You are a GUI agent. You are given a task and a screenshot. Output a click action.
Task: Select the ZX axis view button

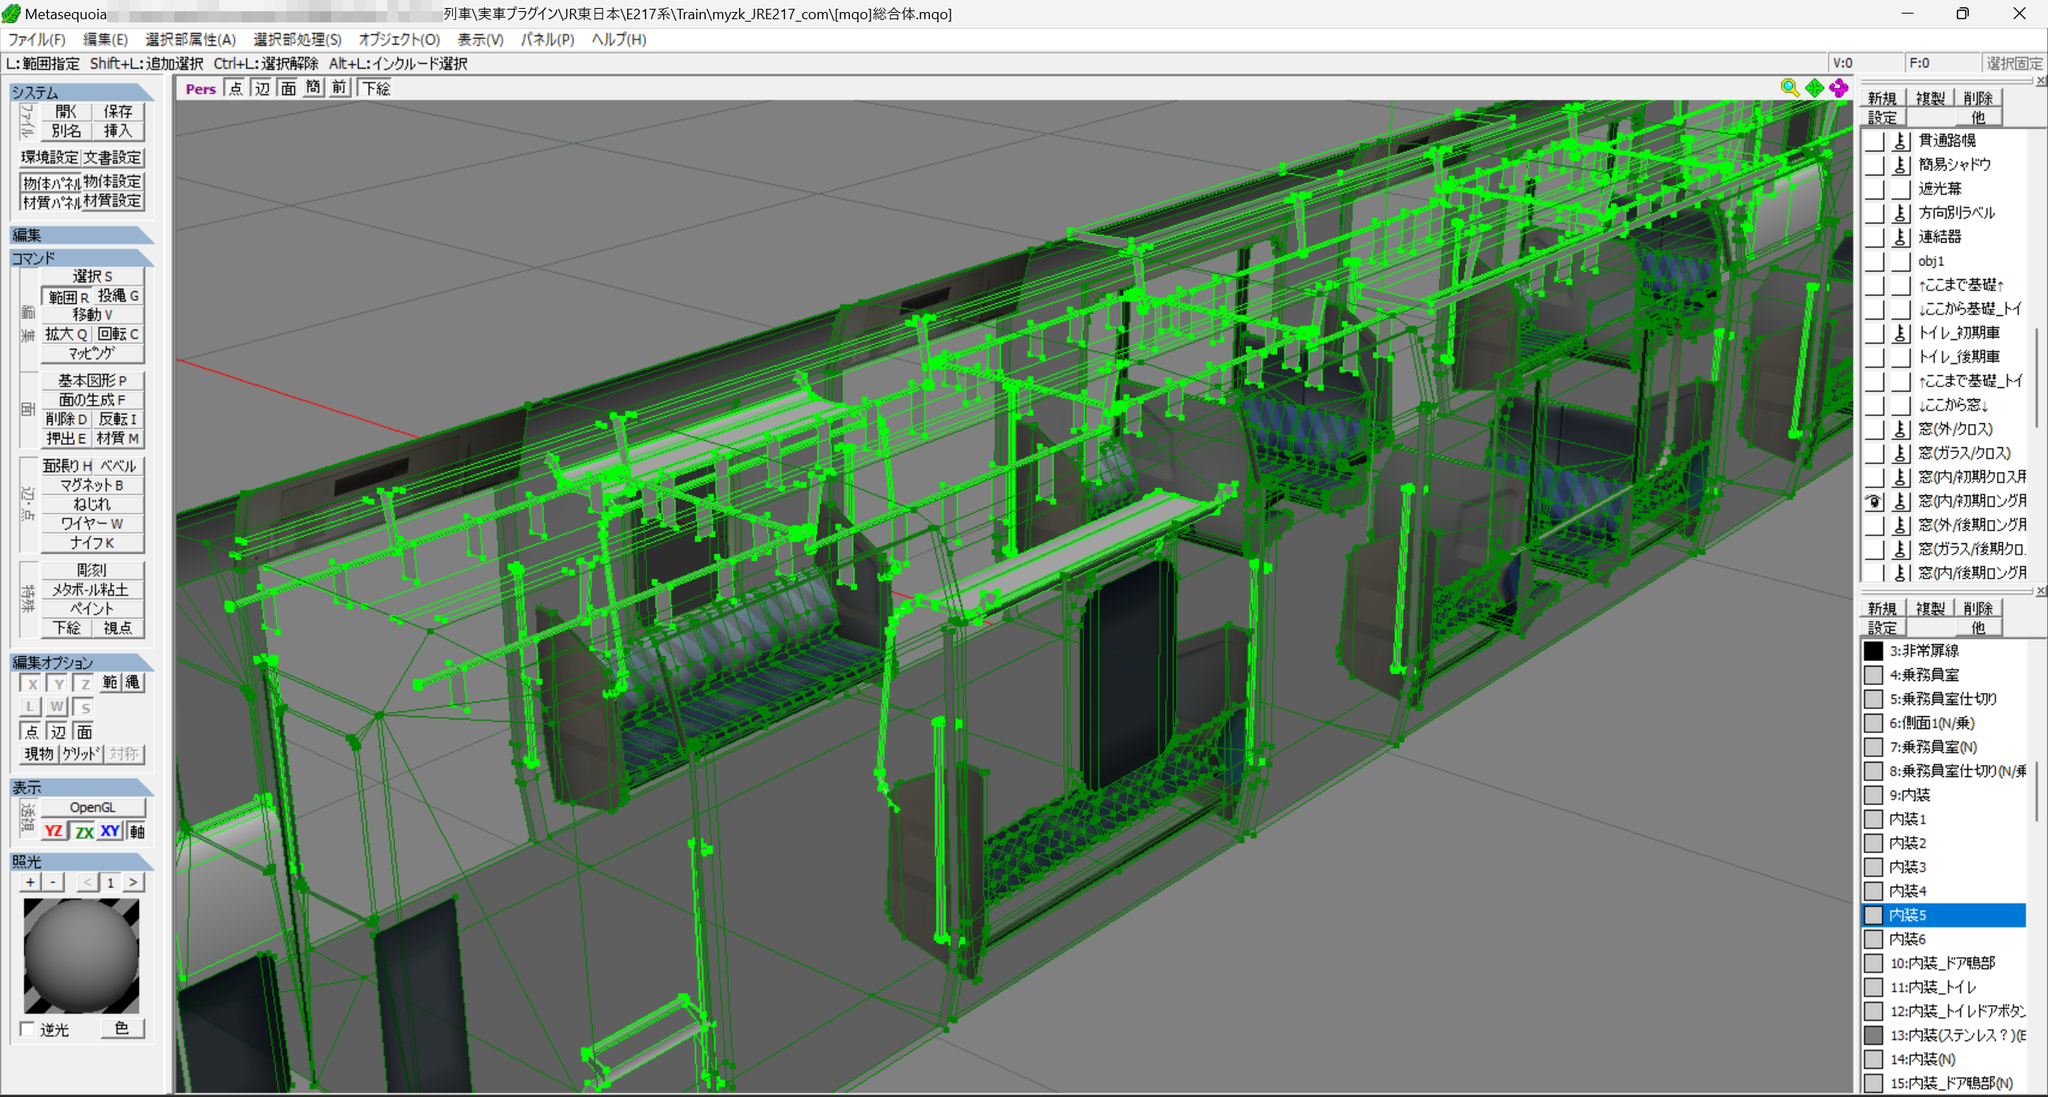84,831
